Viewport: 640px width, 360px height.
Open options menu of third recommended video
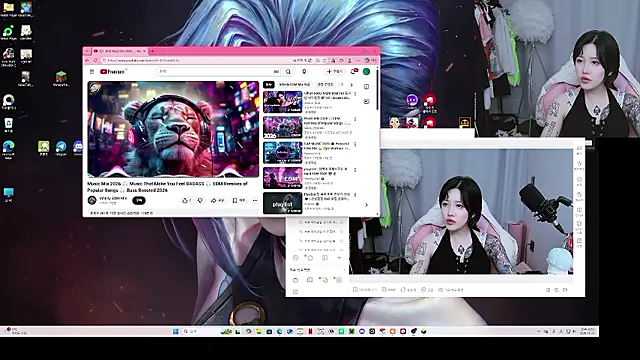click(x=355, y=144)
